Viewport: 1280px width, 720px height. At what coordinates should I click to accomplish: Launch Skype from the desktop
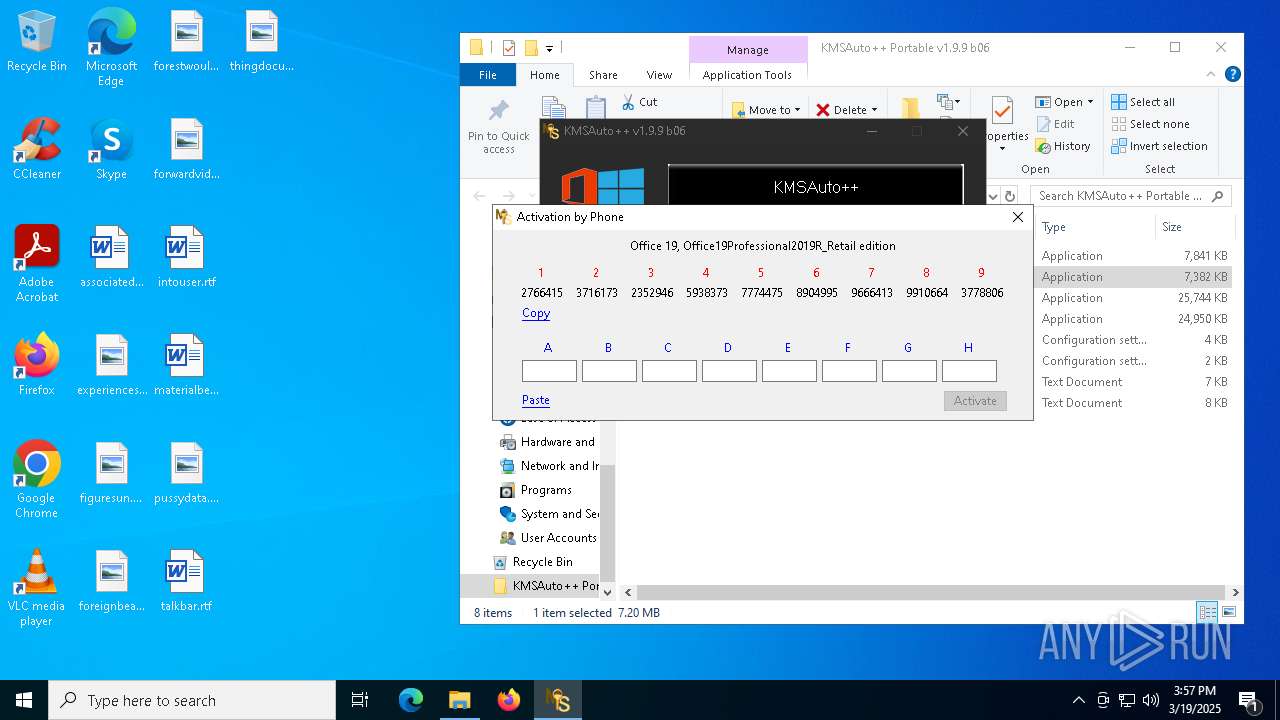pos(111,149)
